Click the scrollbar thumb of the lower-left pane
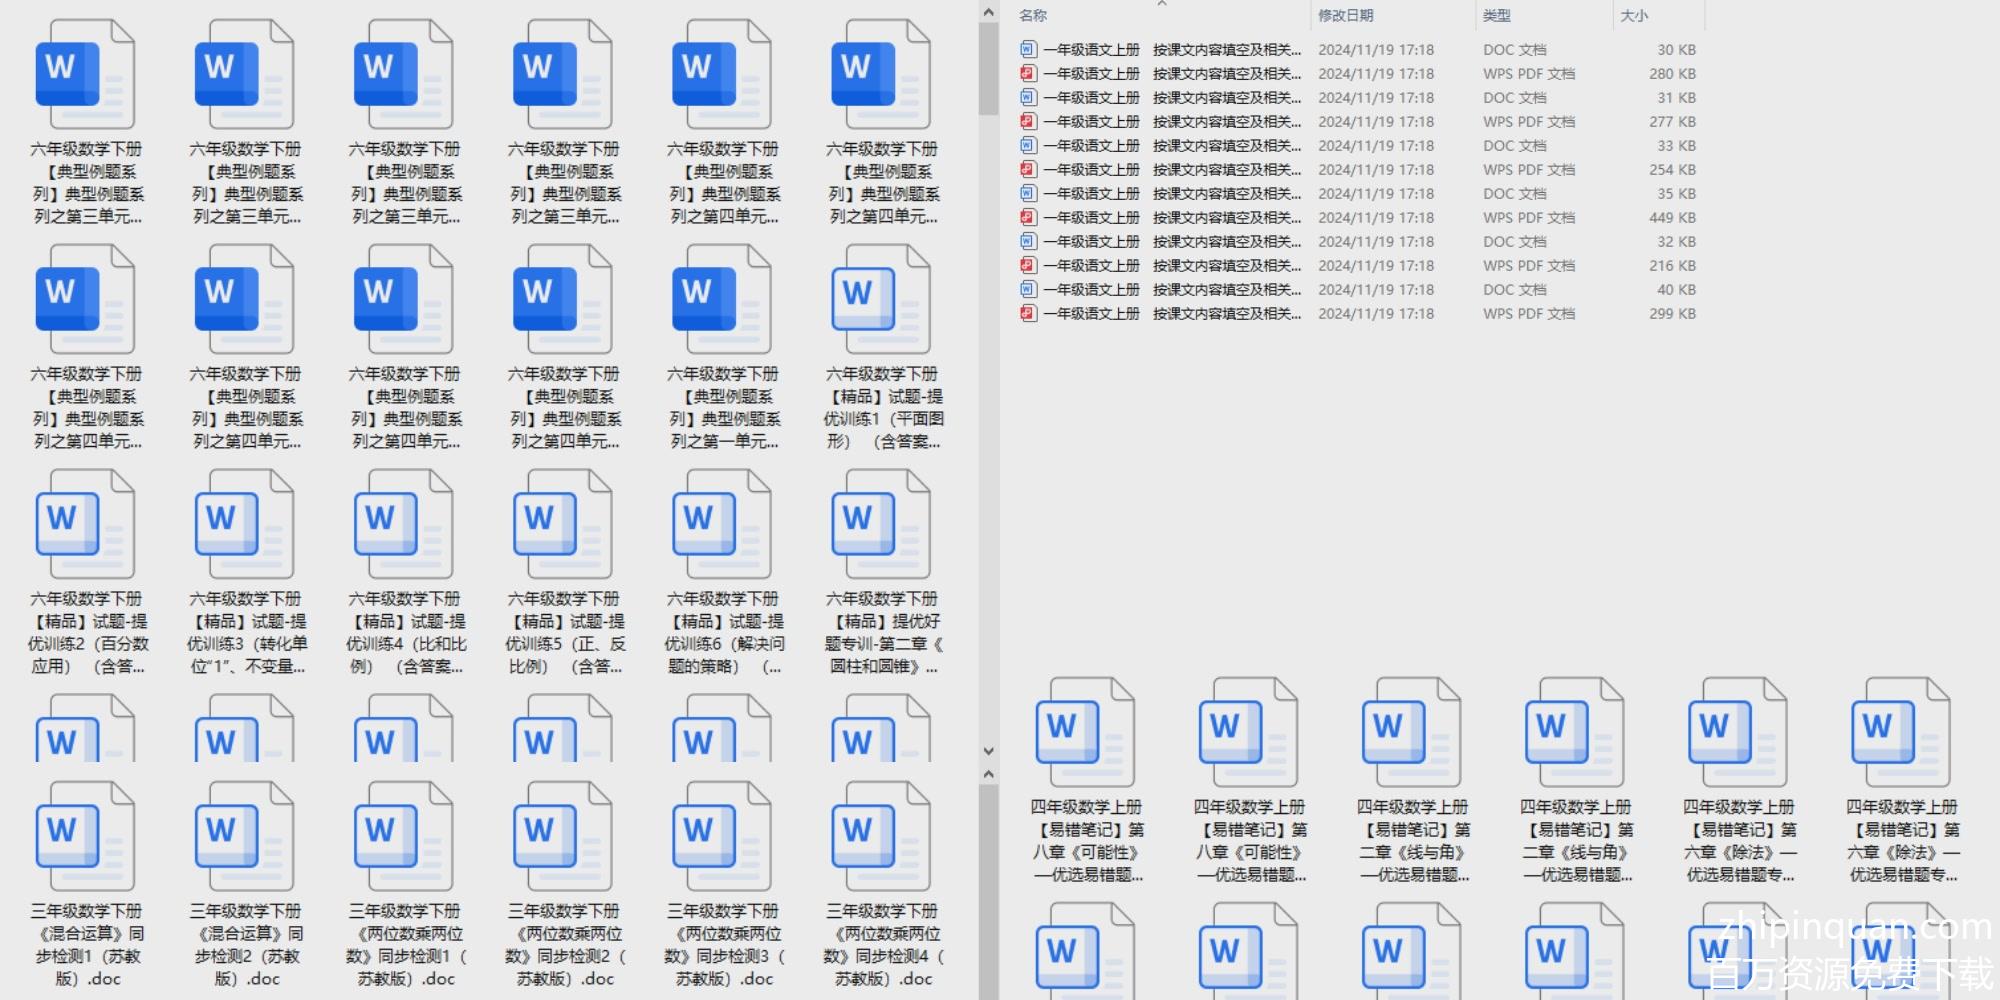The image size is (2000, 1000). (x=988, y=890)
